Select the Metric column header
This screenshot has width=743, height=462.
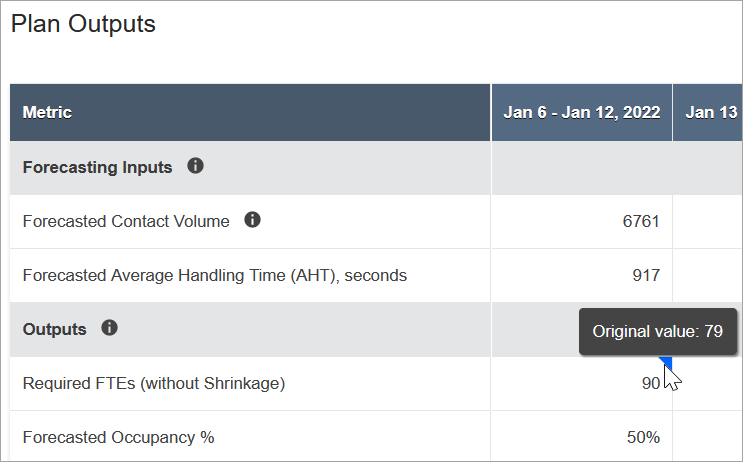coord(48,113)
